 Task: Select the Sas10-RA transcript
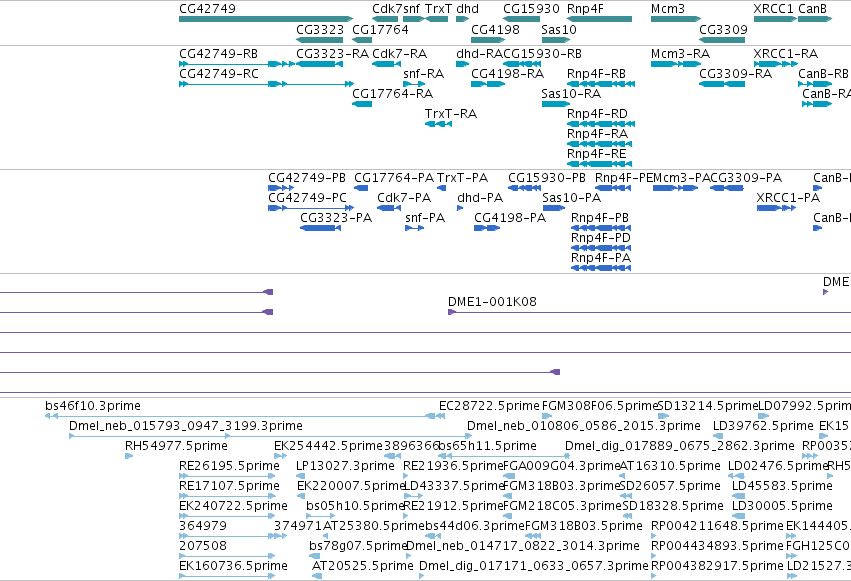pos(556,104)
